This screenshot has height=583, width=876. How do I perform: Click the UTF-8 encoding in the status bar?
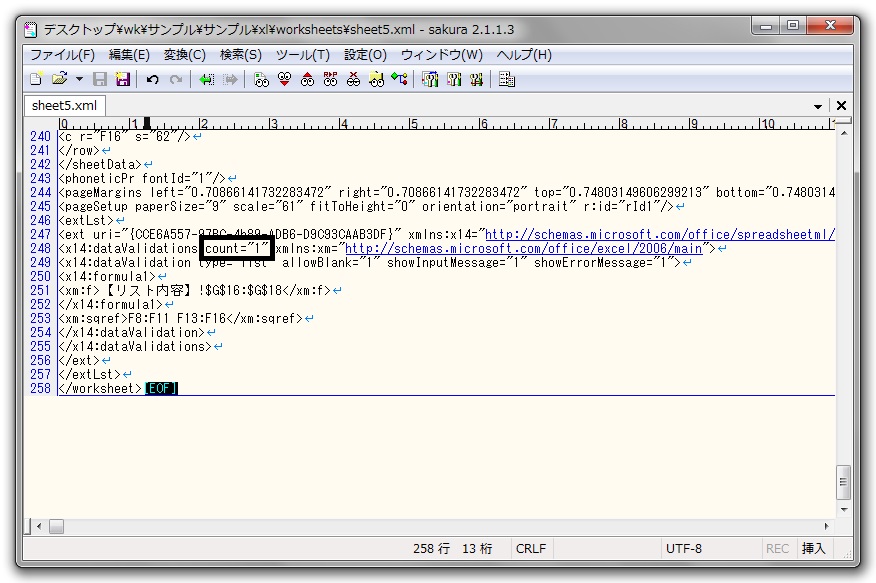[684, 549]
